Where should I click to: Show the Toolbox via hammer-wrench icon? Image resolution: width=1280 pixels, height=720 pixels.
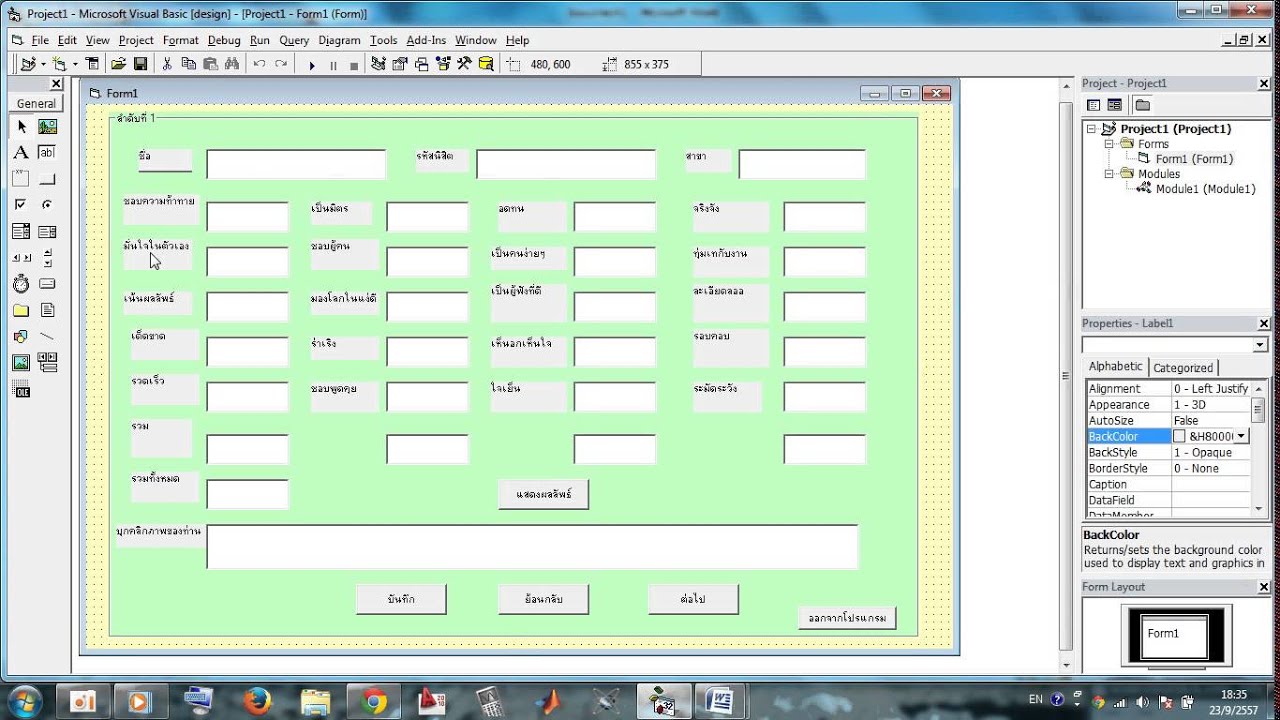464,64
